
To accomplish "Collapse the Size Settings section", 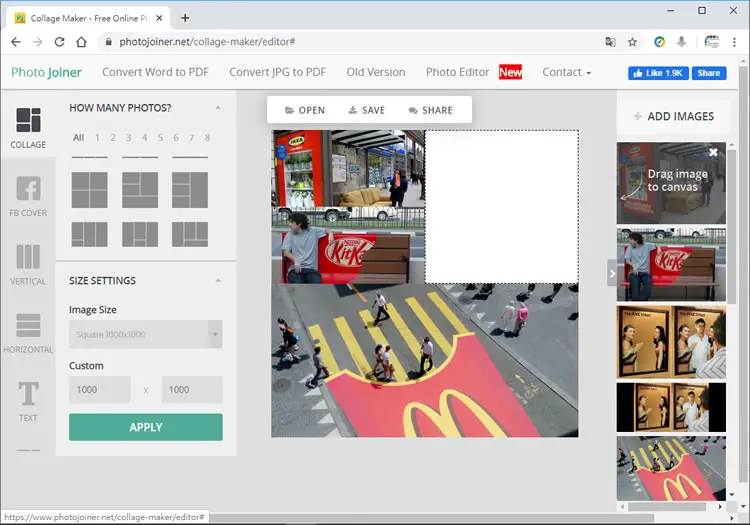I will pos(218,281).
